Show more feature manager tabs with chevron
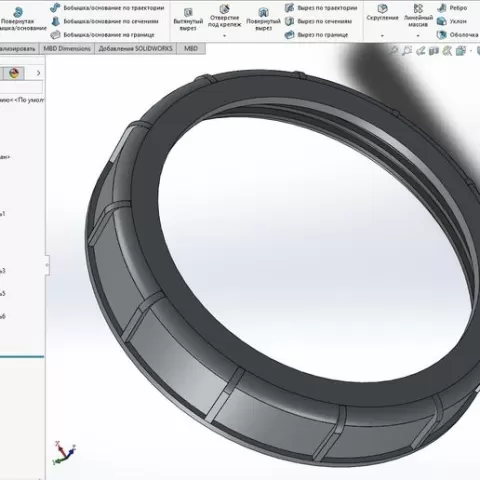The width and height of the screenshot is (480, 480). tap(38, 73)
